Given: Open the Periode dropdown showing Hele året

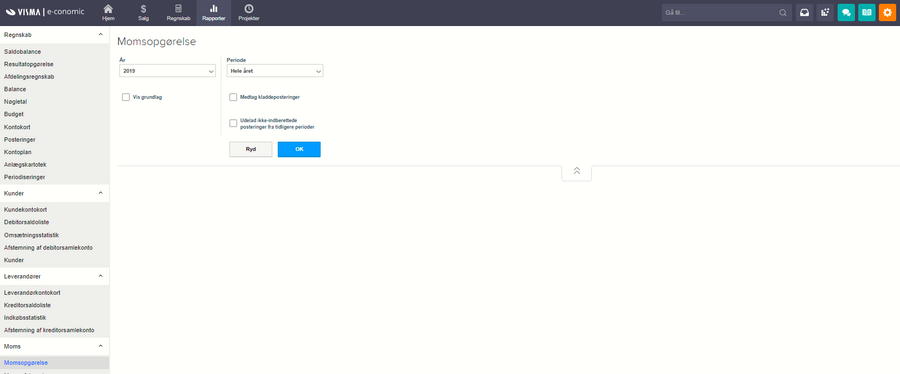Looking at the screenshot, I should tap(275, 71).
